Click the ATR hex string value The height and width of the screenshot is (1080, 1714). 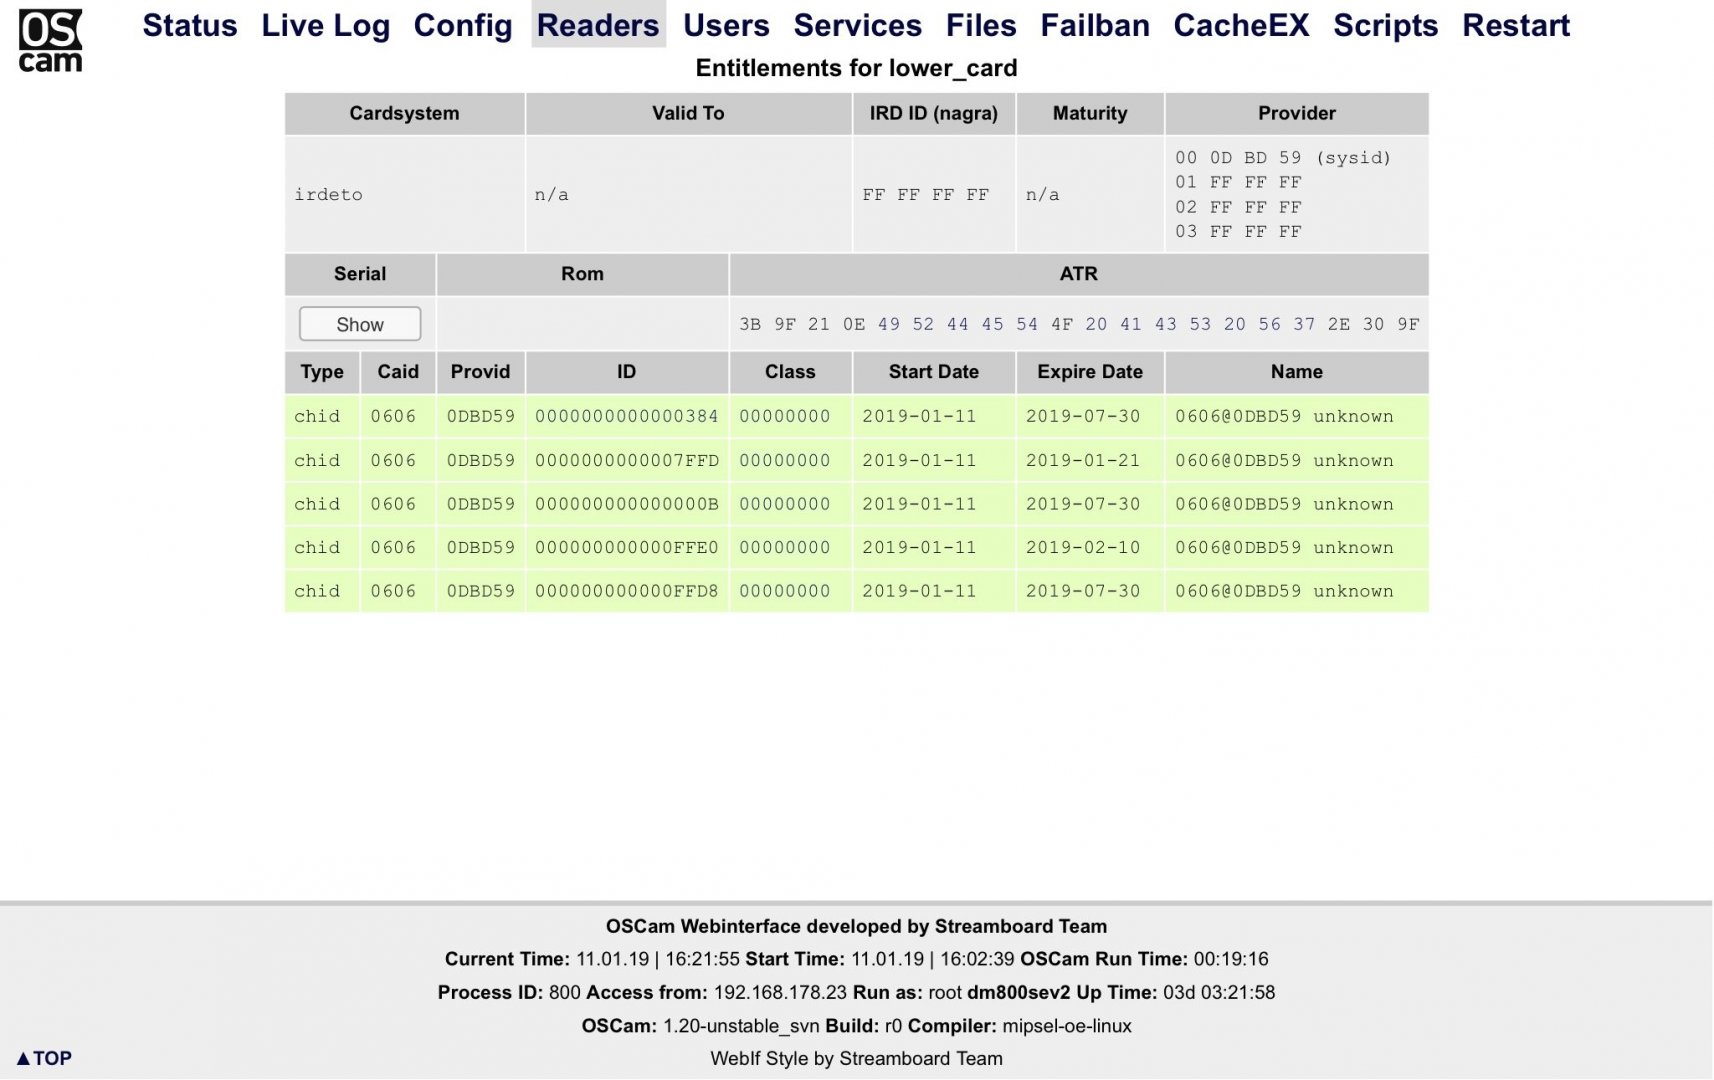[1078, 324]
